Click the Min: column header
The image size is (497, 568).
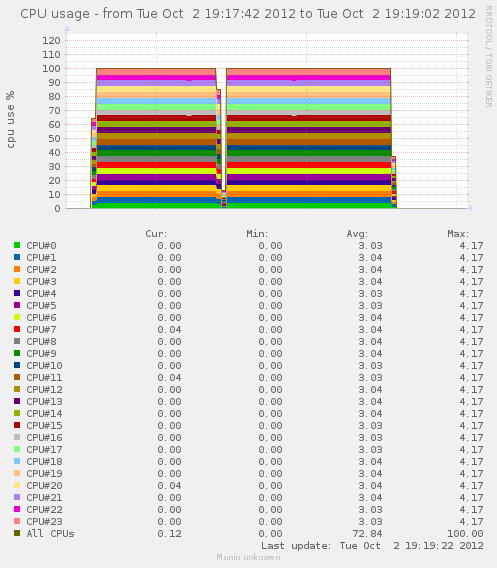tap(257, 234)
